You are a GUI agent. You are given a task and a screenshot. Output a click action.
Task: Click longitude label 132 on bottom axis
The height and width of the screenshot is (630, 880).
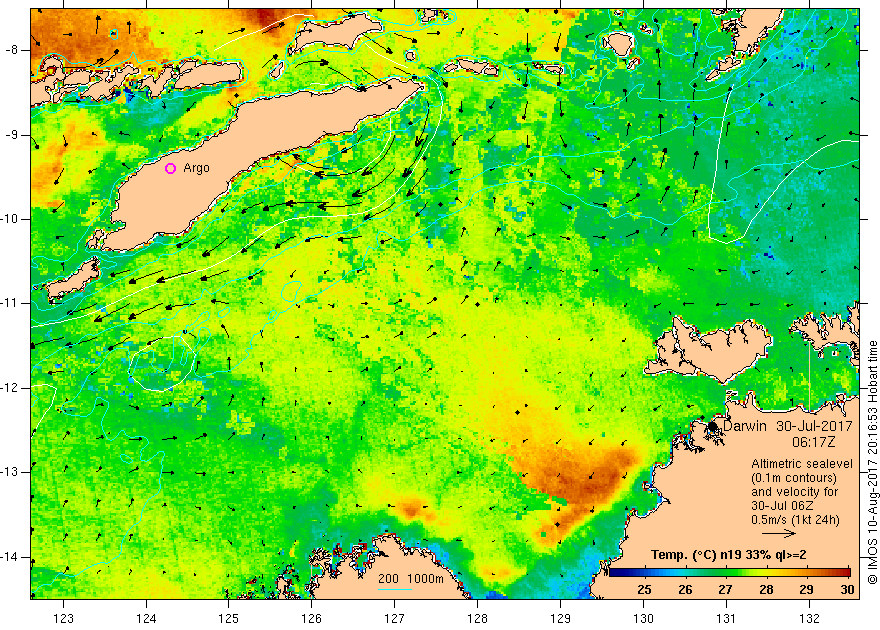click(809, 619)
